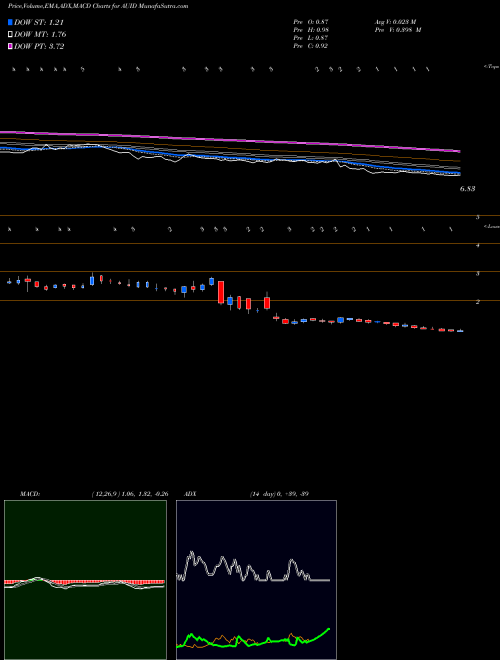Select the 'Pre H: 0.98' high value
This screenshot has height=660, width=500.
pyautogui.click(x=311, y=30)
